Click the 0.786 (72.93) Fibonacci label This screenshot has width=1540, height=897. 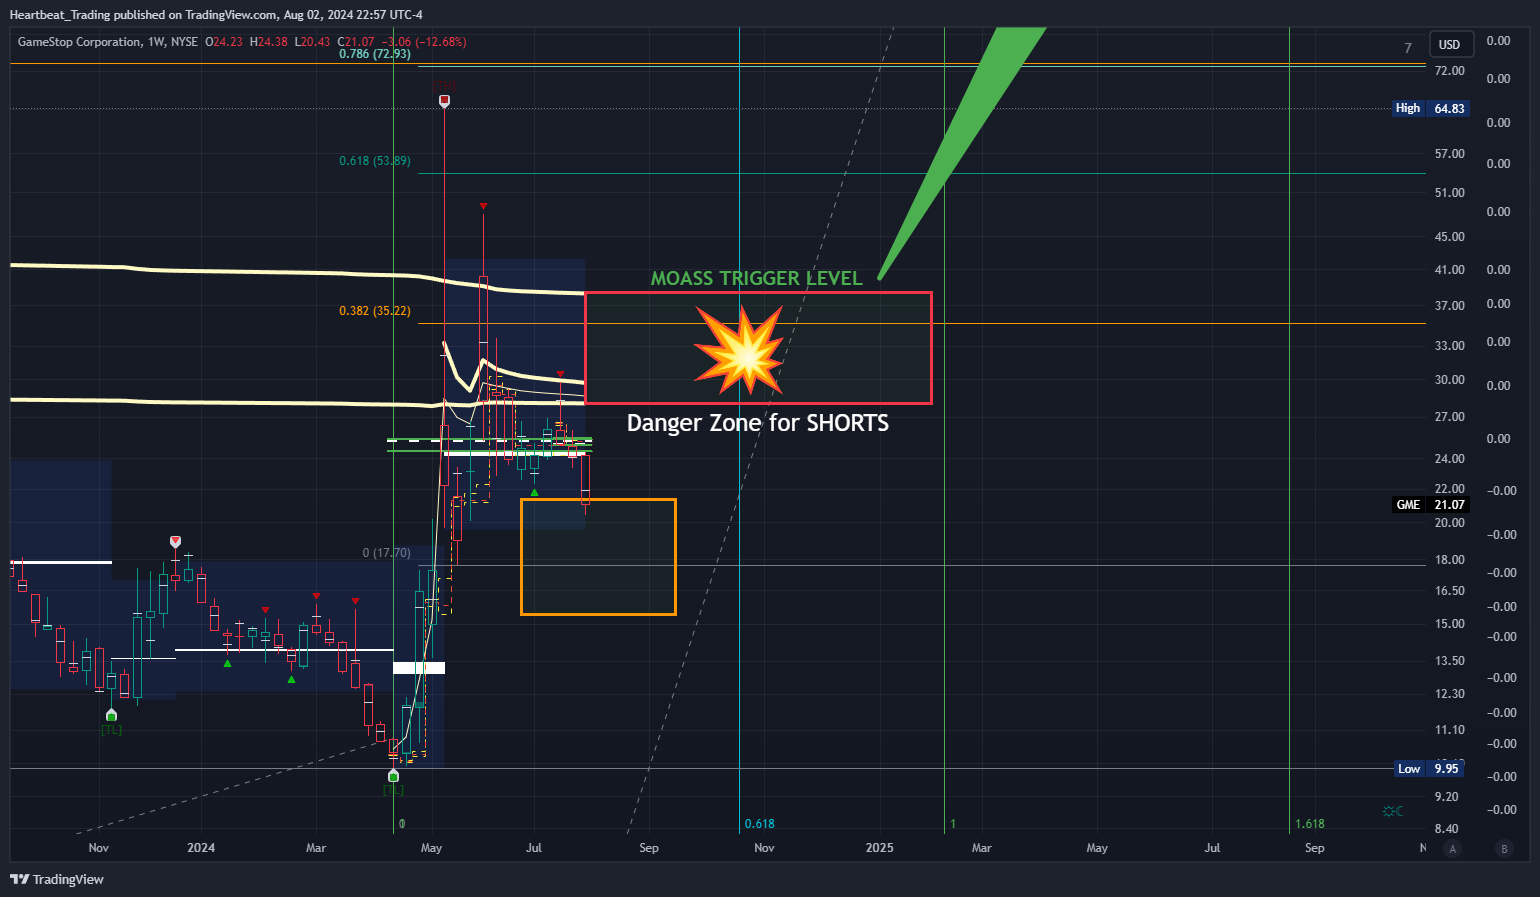(374, 54)
